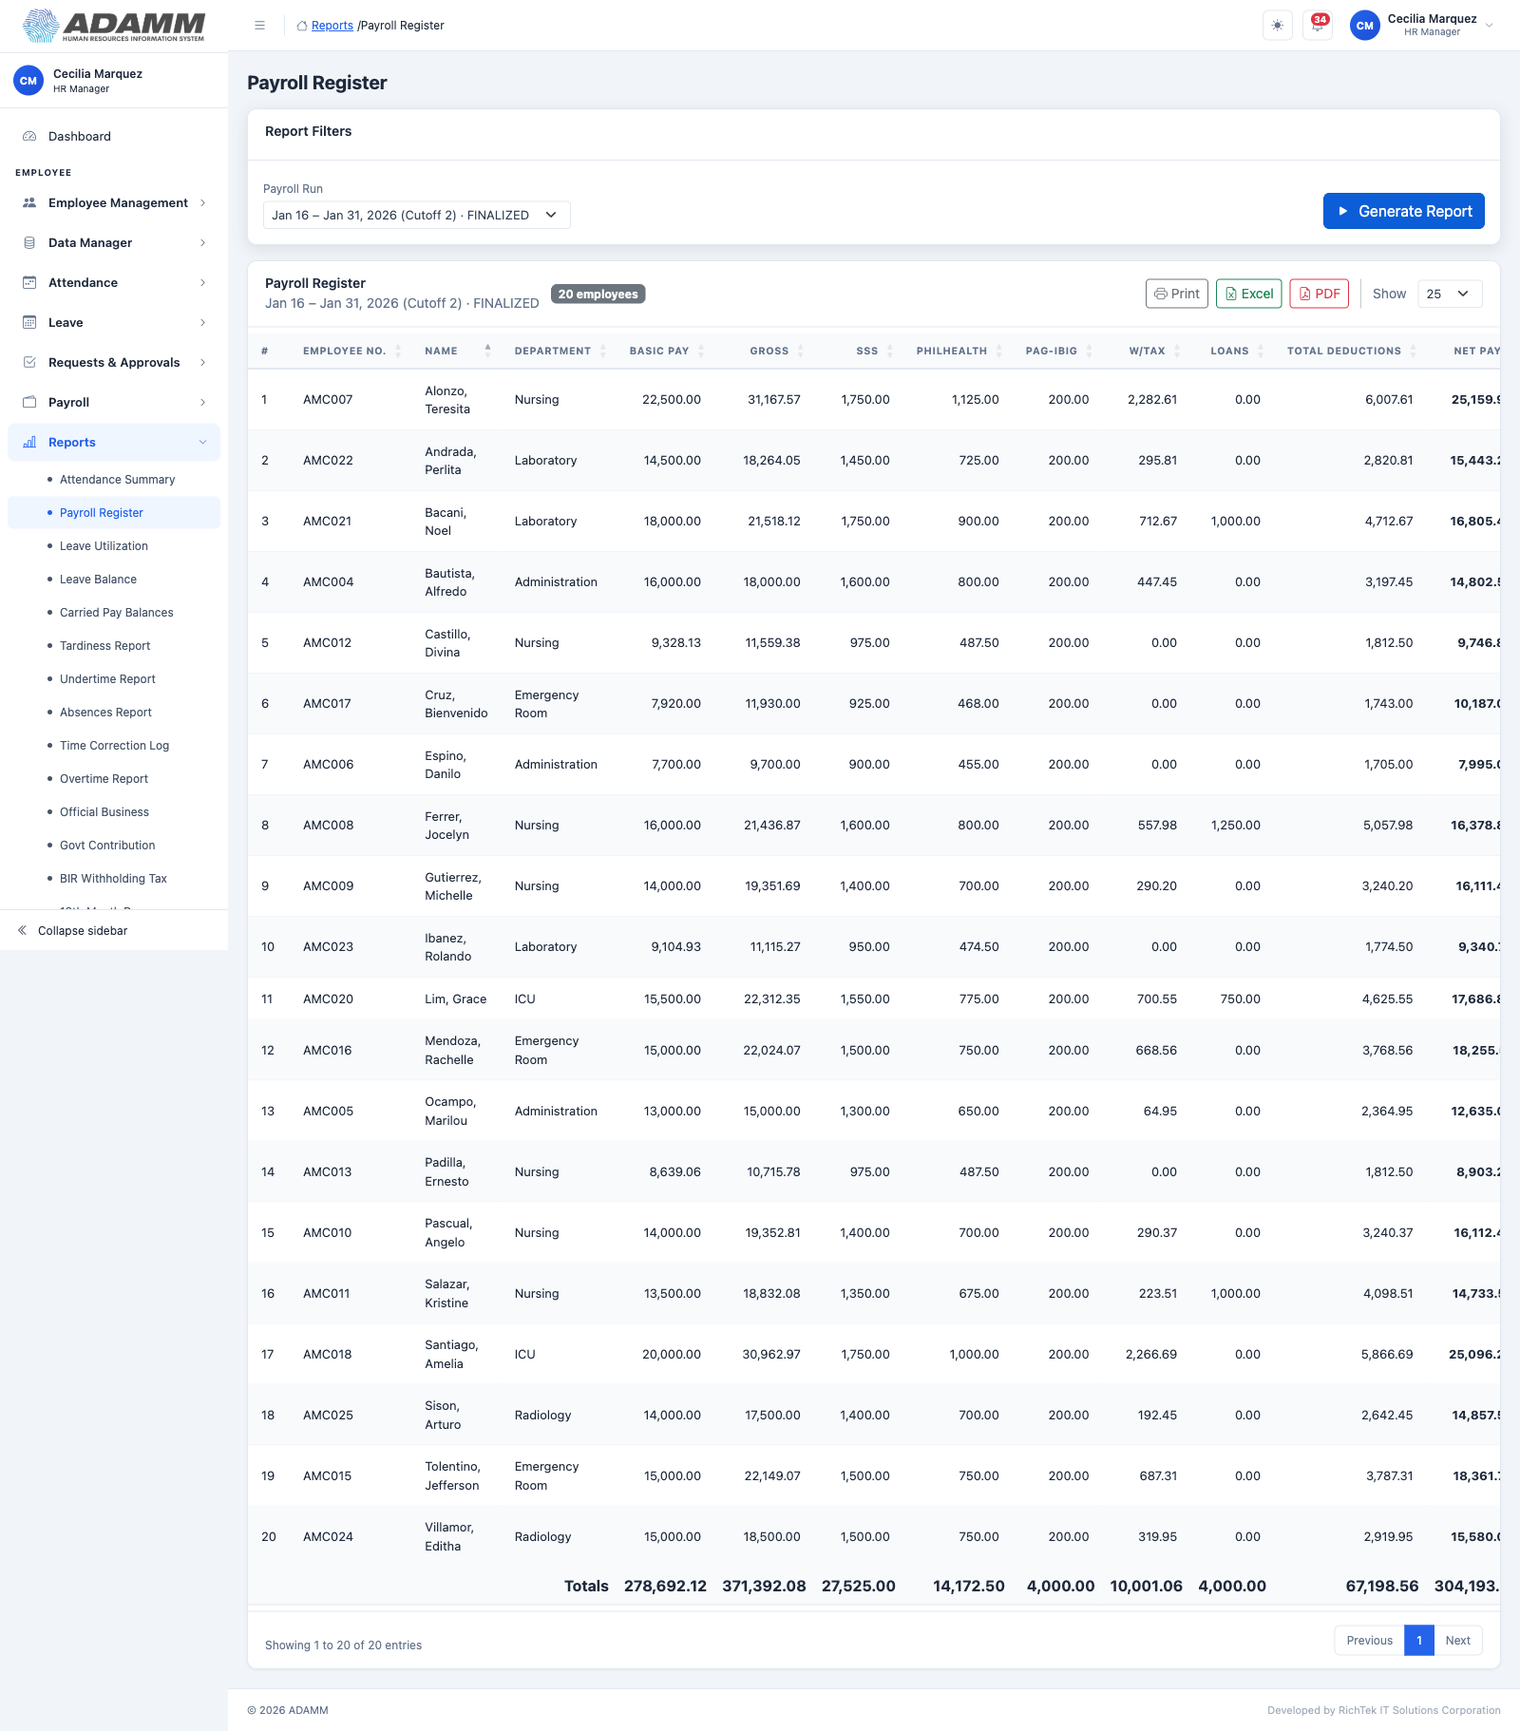
Task: Sort by W/Tax column arrows
Action: pos(1177,351)
